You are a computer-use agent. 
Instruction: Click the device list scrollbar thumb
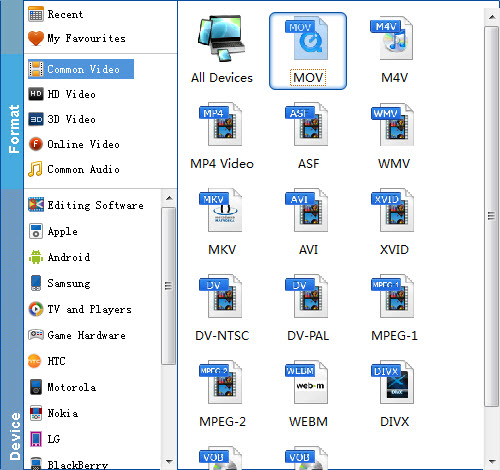coord(168,286)
